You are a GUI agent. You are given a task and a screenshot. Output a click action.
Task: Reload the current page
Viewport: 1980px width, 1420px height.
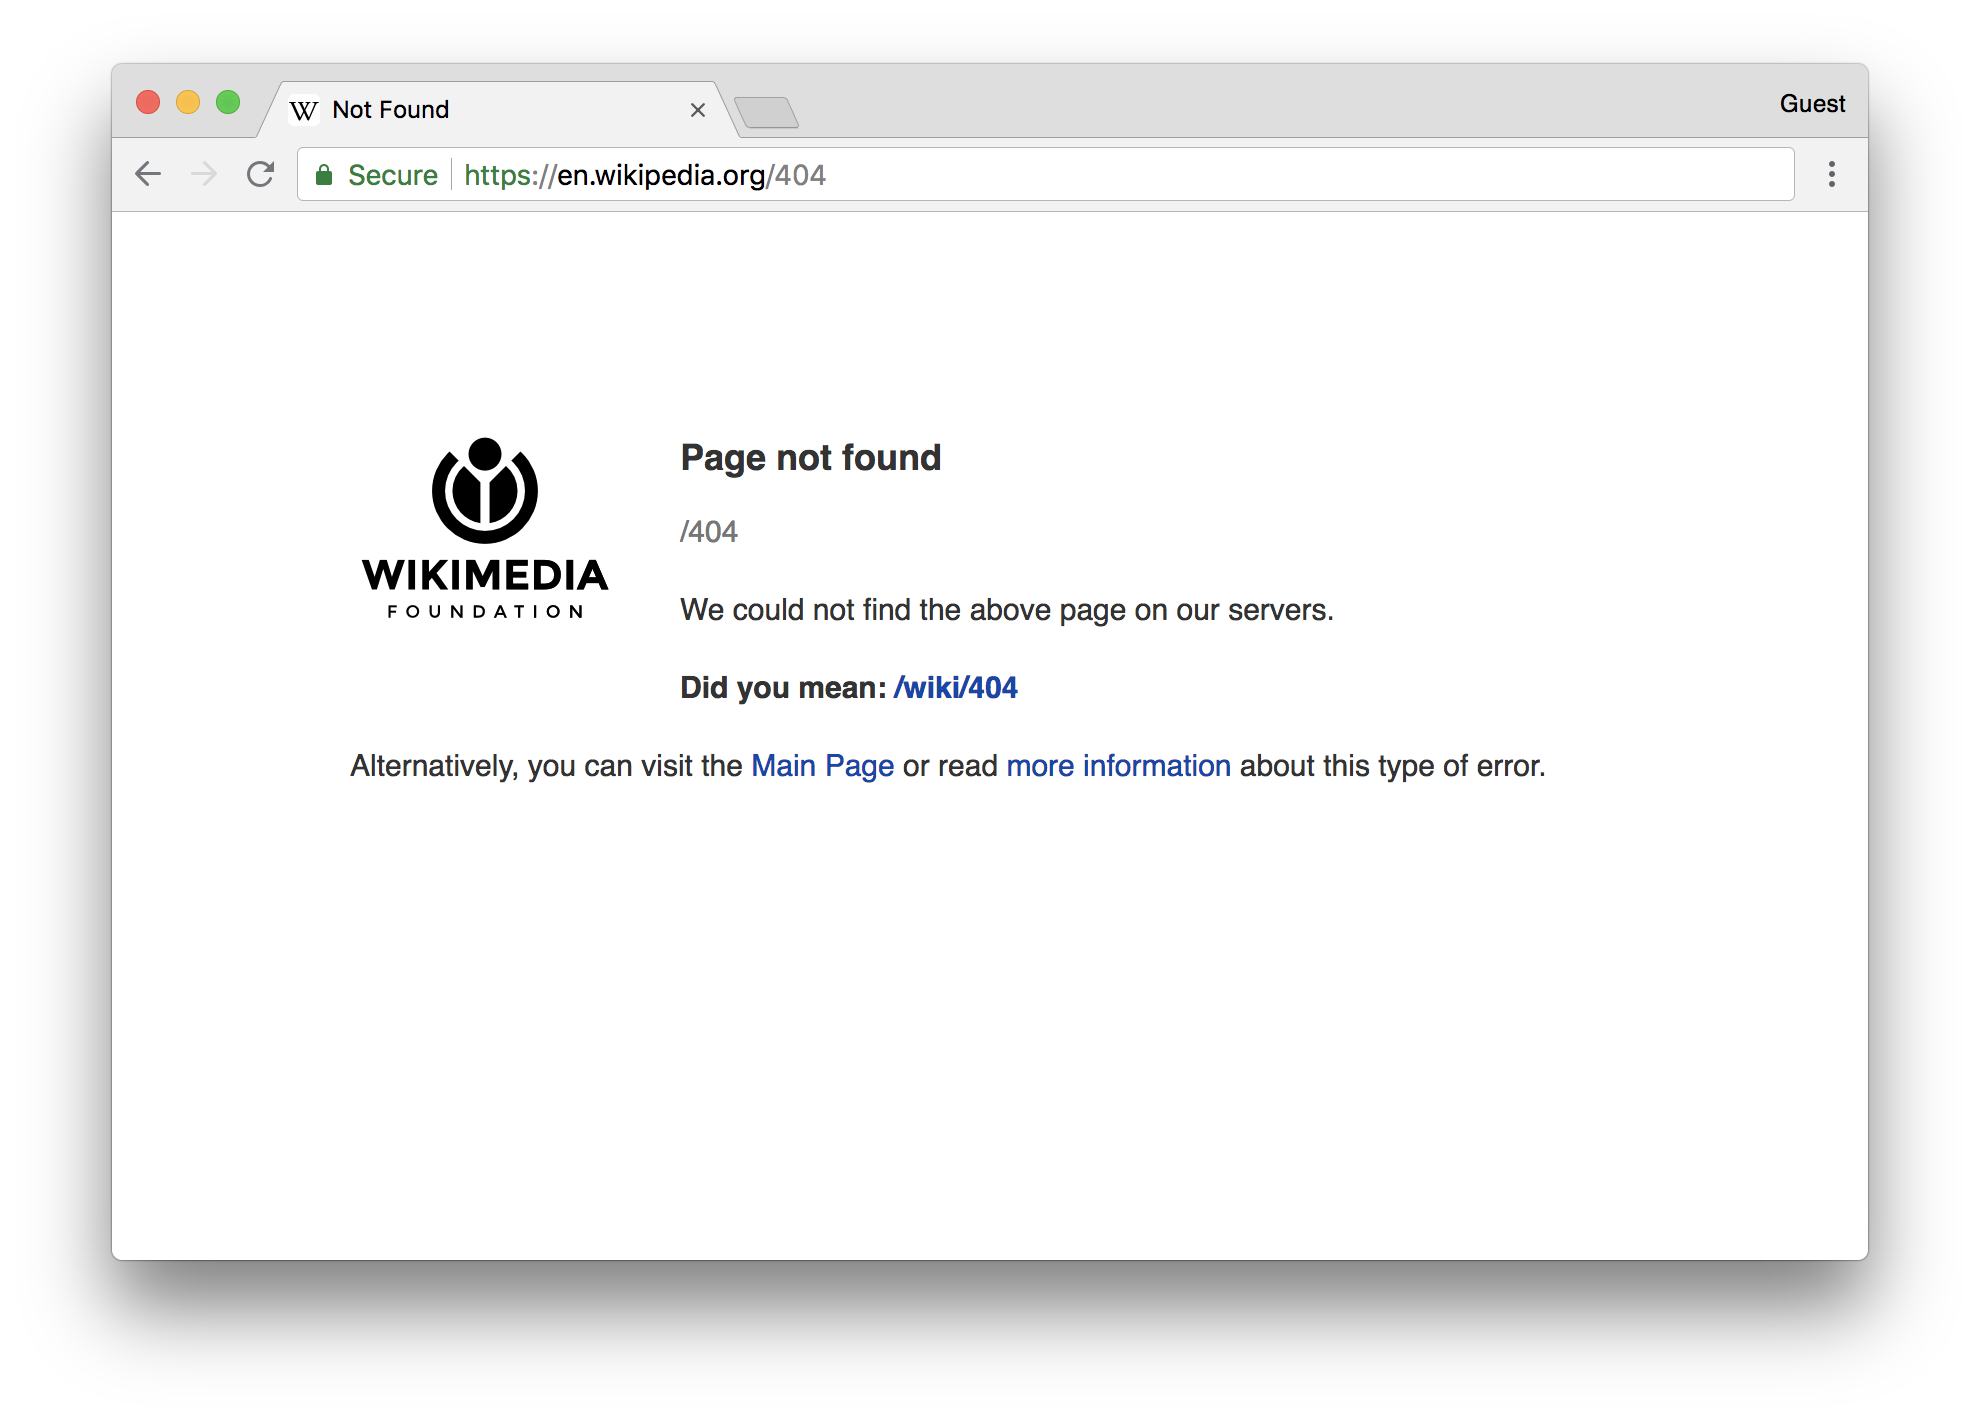point(261,174)
